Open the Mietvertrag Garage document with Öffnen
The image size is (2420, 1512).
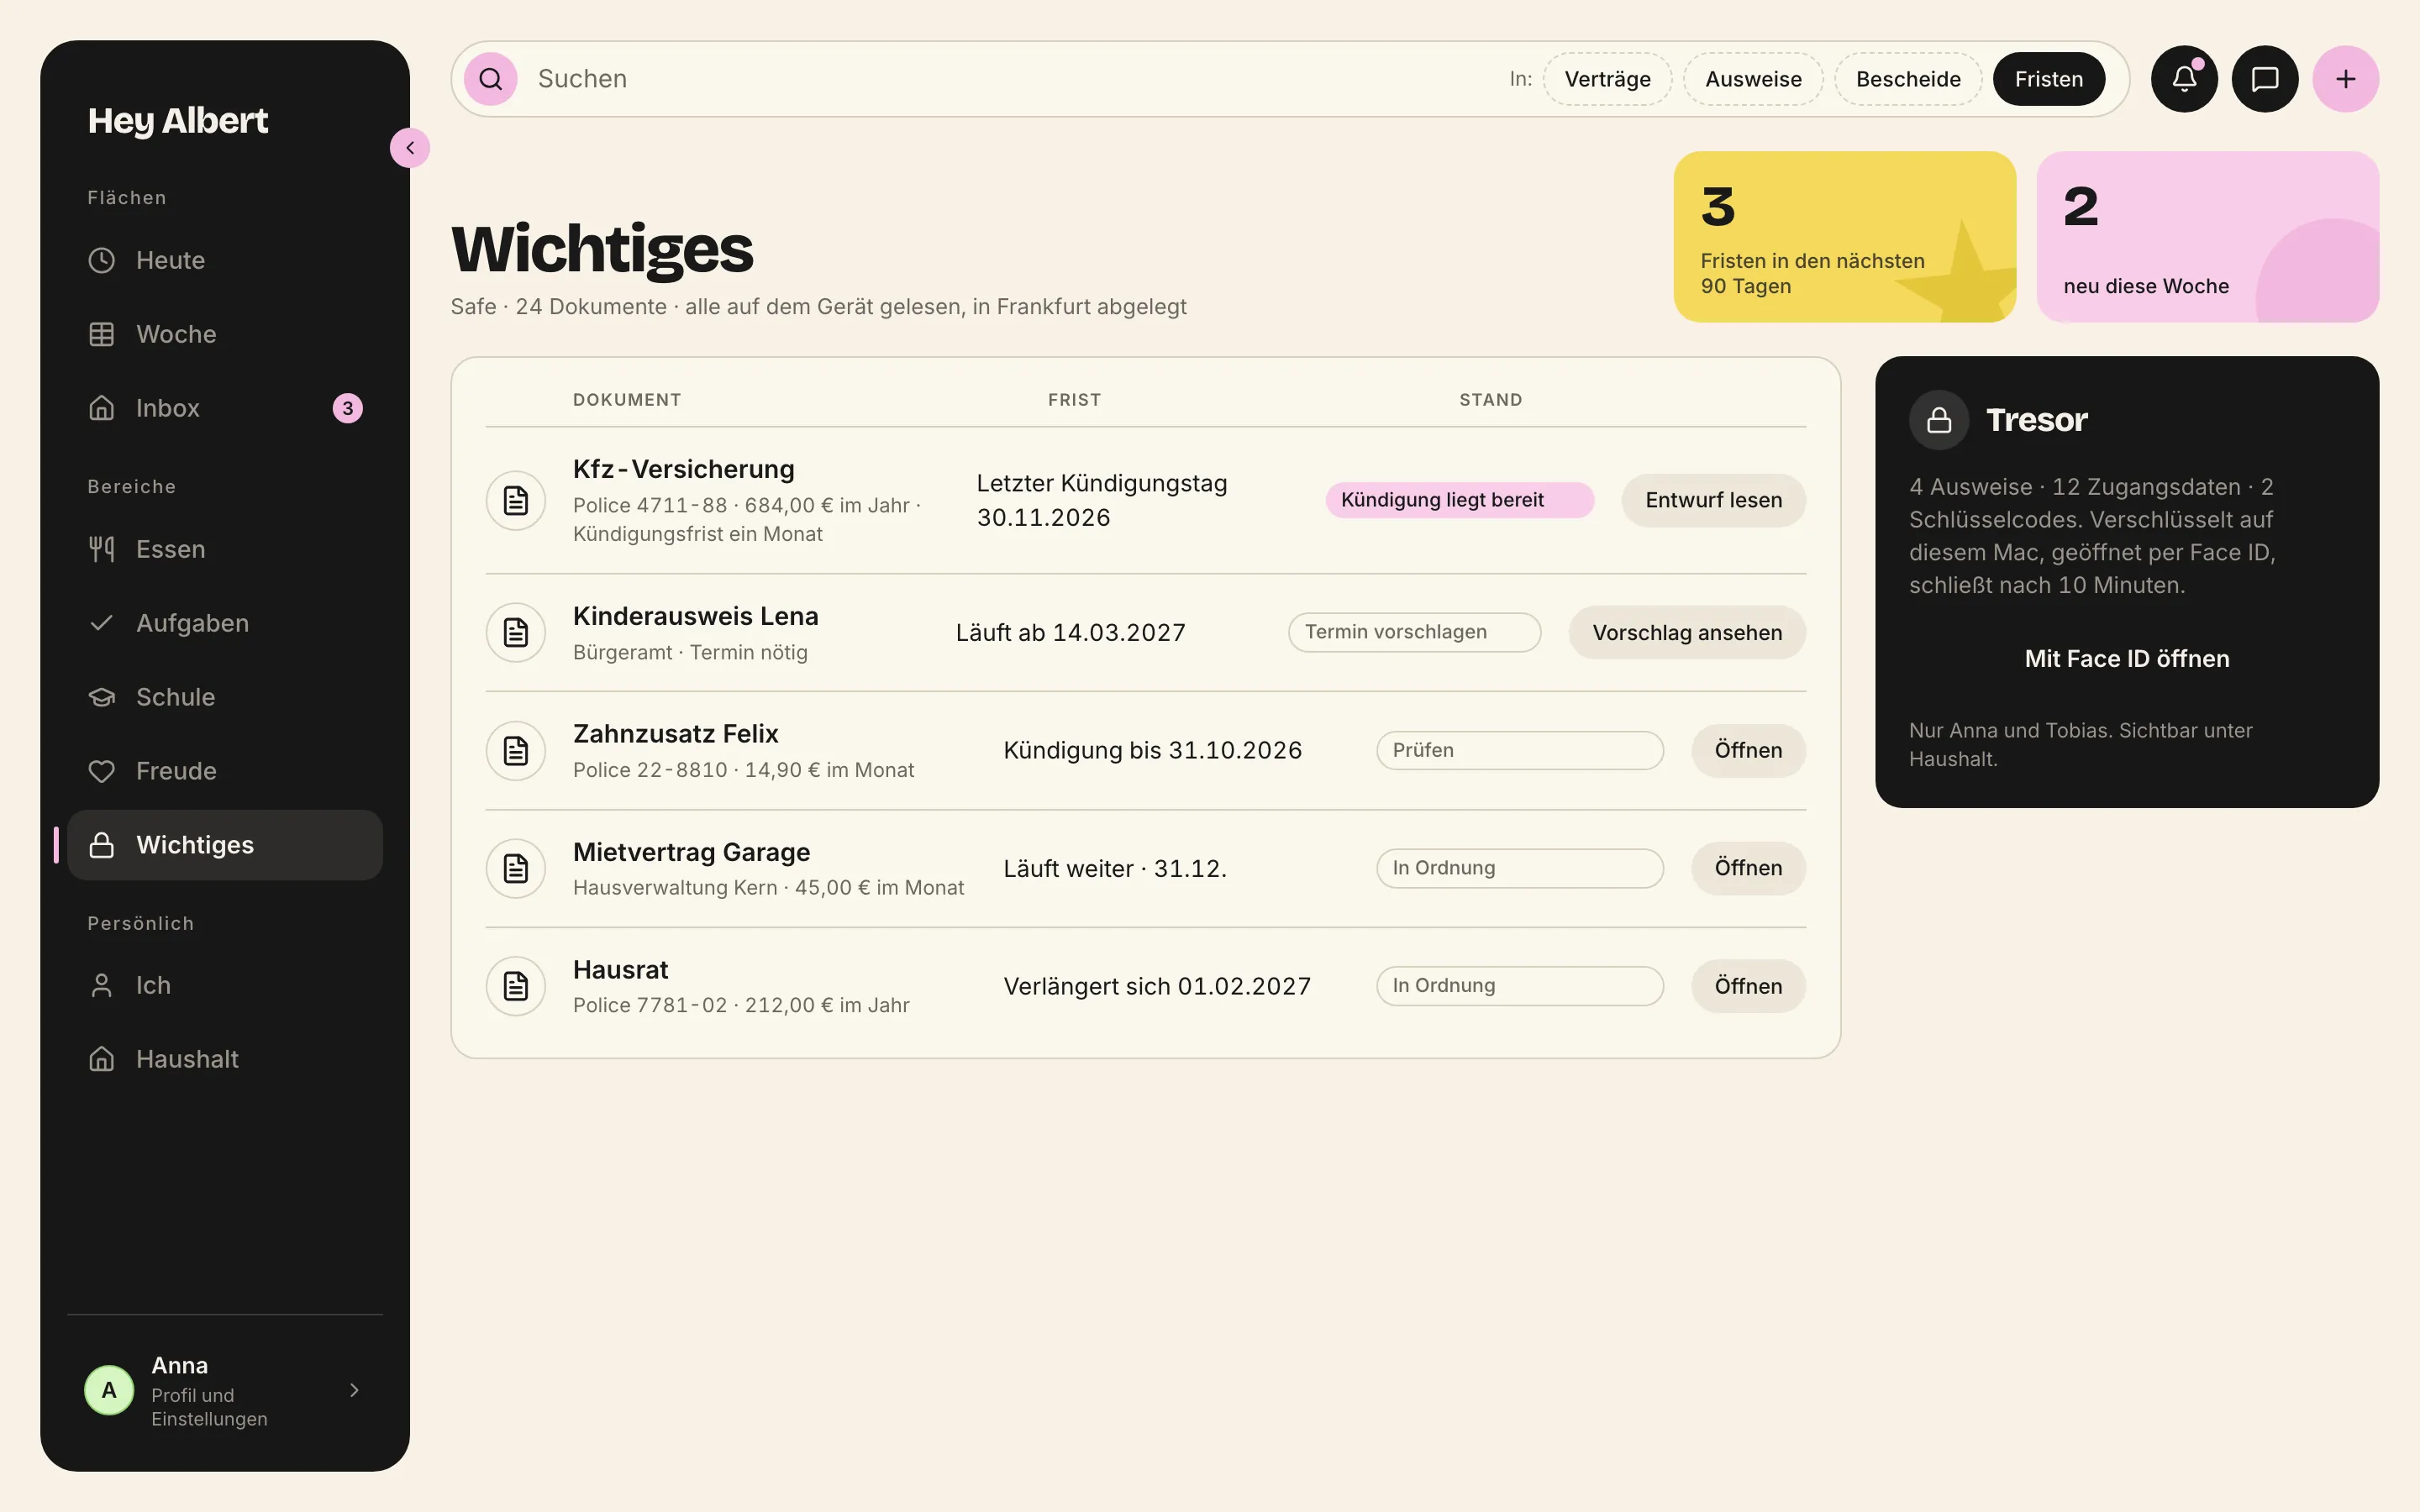point(1748,868)
